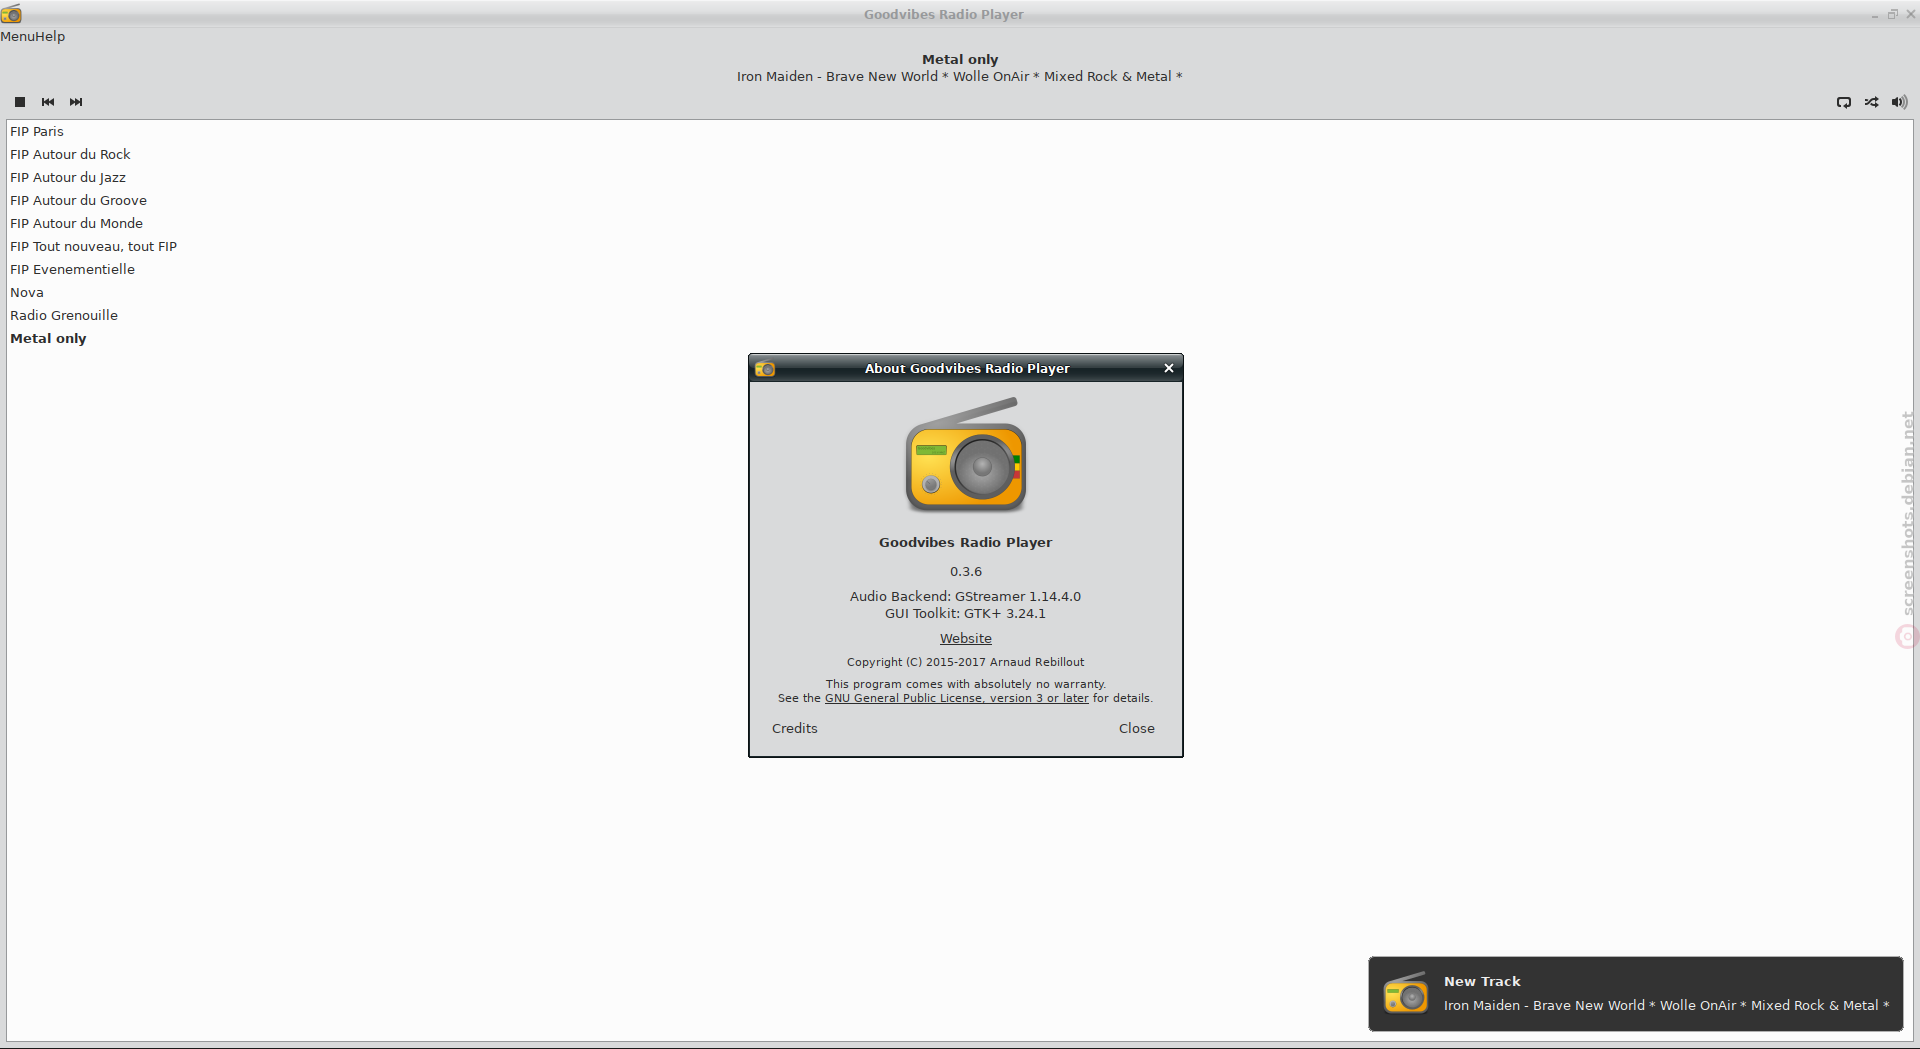
Task: Minimize the main Goodvibes window
Action: [1875, 15]
